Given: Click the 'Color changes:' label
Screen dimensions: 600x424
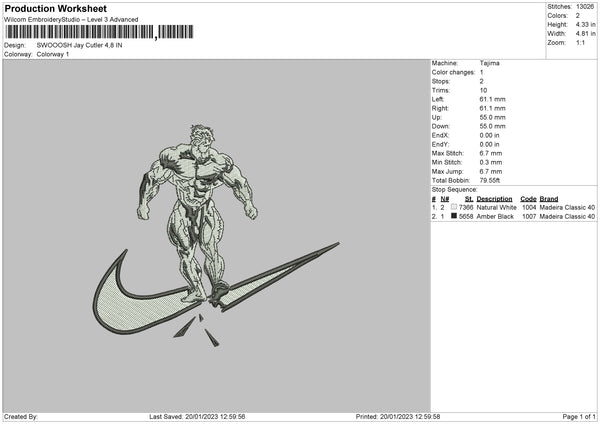Looking at the screenshot, I should [453, 72].
